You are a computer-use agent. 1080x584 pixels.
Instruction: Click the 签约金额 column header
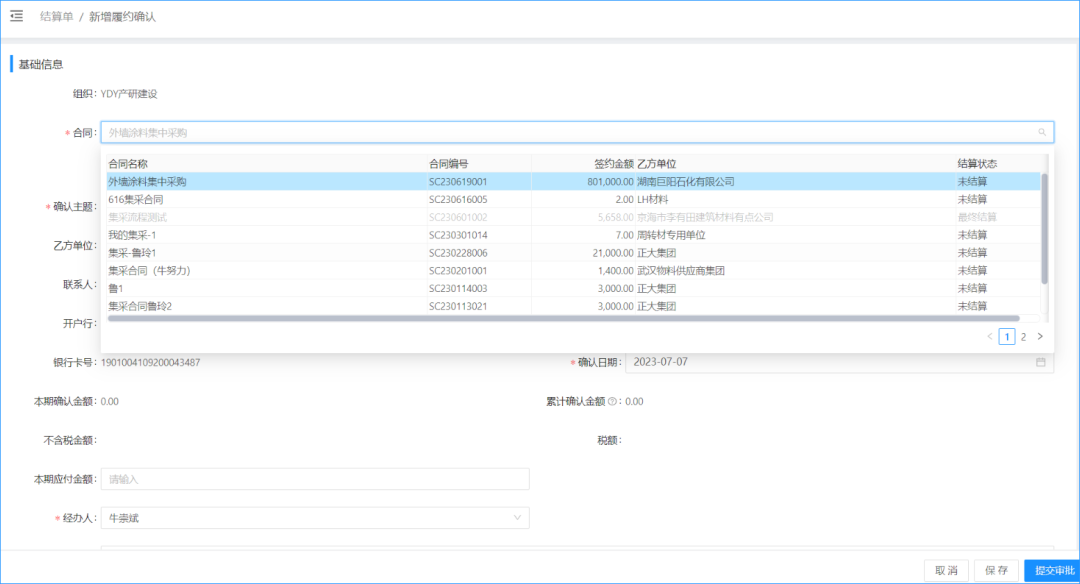614,164
